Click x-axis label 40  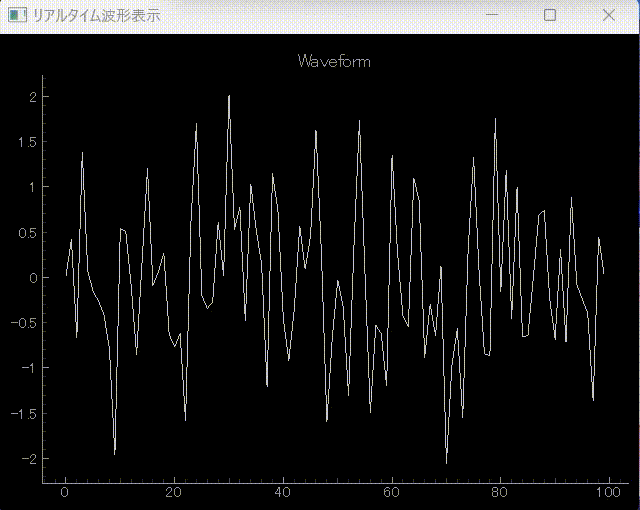tap(282, 492)
